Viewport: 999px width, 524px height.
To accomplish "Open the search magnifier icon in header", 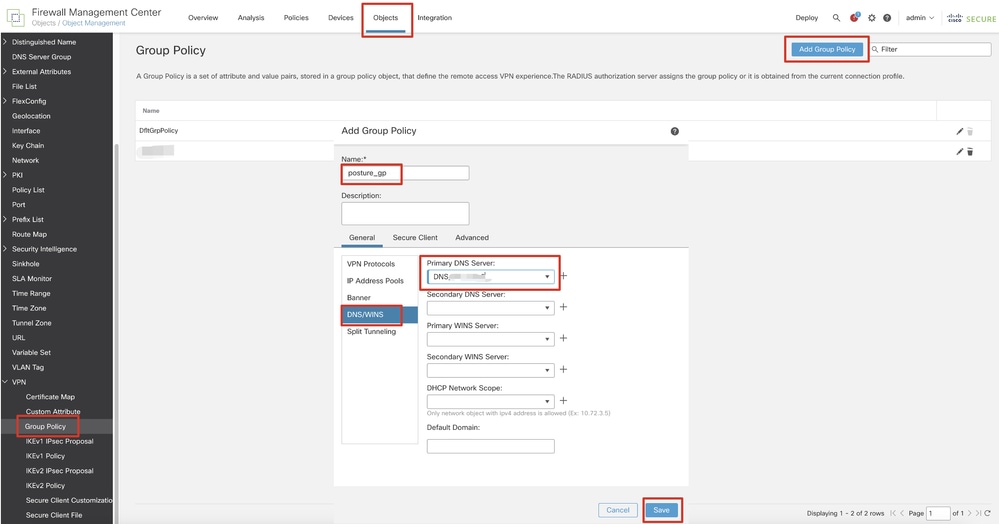I will [836, 18].
